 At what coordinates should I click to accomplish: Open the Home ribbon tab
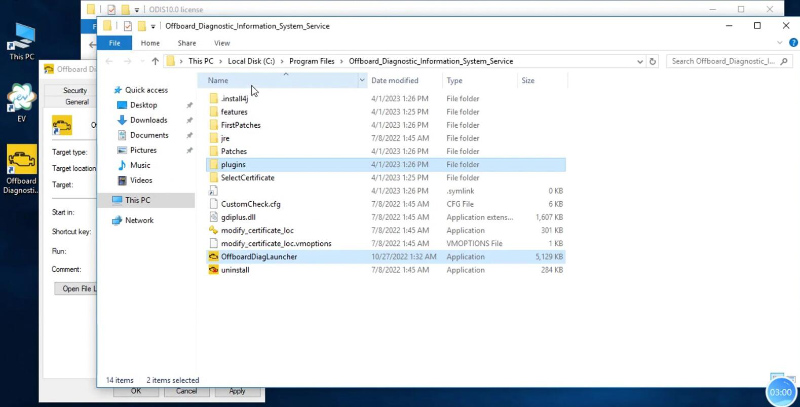[x=150, y=43]
